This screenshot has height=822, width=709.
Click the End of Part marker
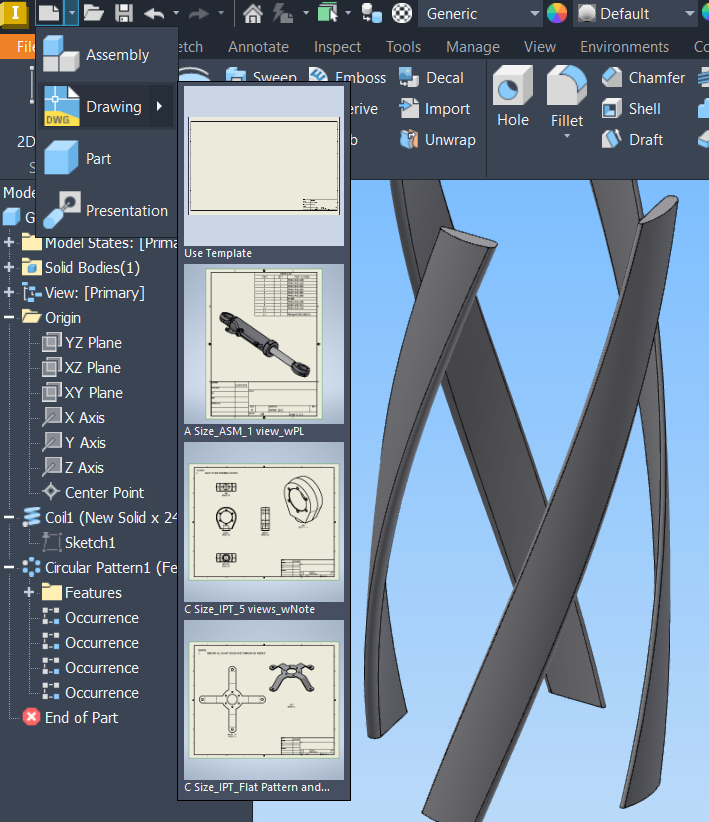70,717
